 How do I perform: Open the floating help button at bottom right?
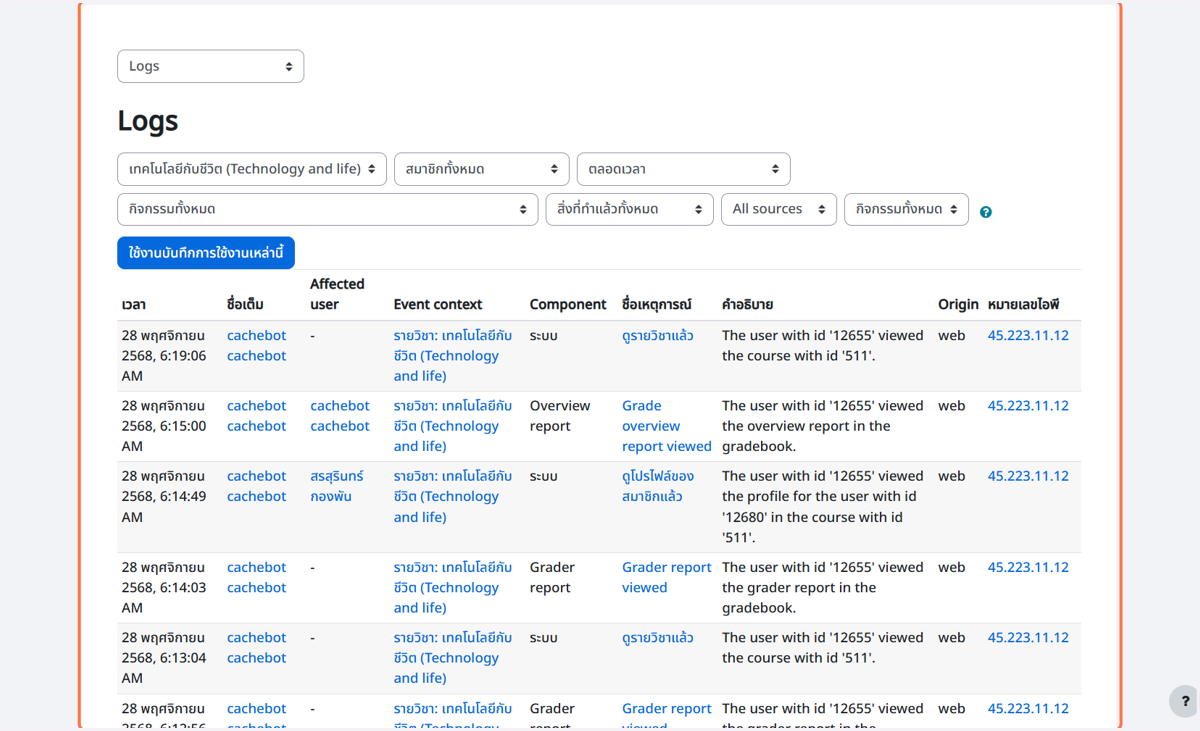click(x=1185, y=701)
